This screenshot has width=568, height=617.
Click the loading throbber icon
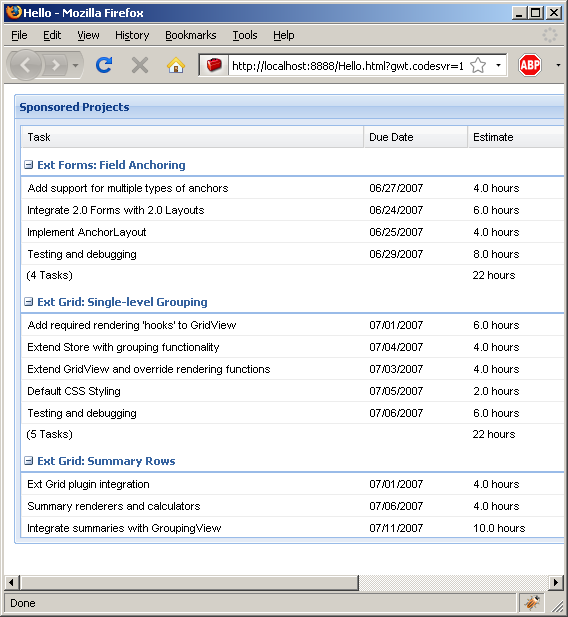pyautogui.click(x=550, y=35)
